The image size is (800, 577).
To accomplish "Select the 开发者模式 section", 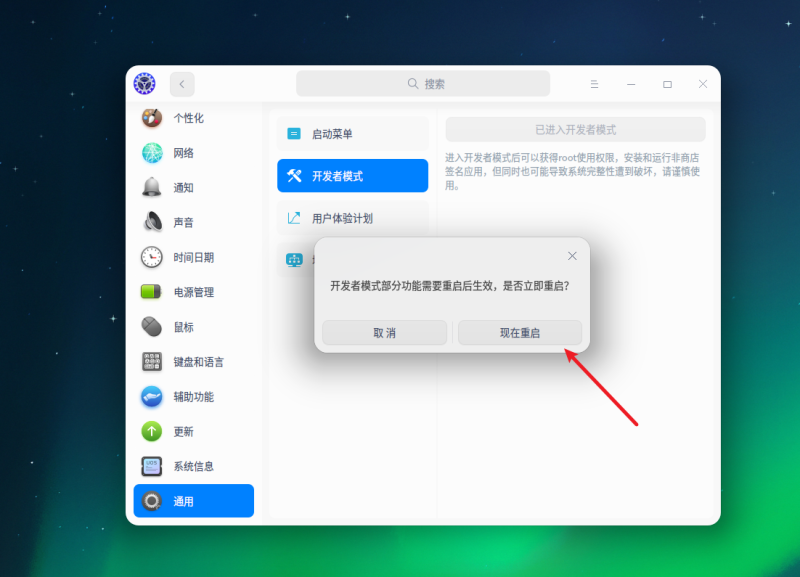I will pyautogui.click(x=353, y=176).
